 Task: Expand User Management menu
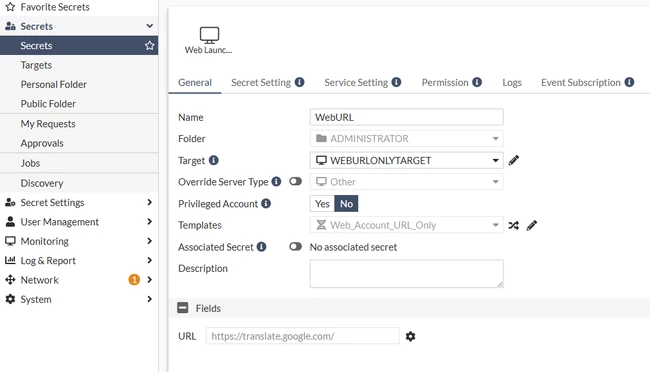pyautogui.click(x=150, y=221)
